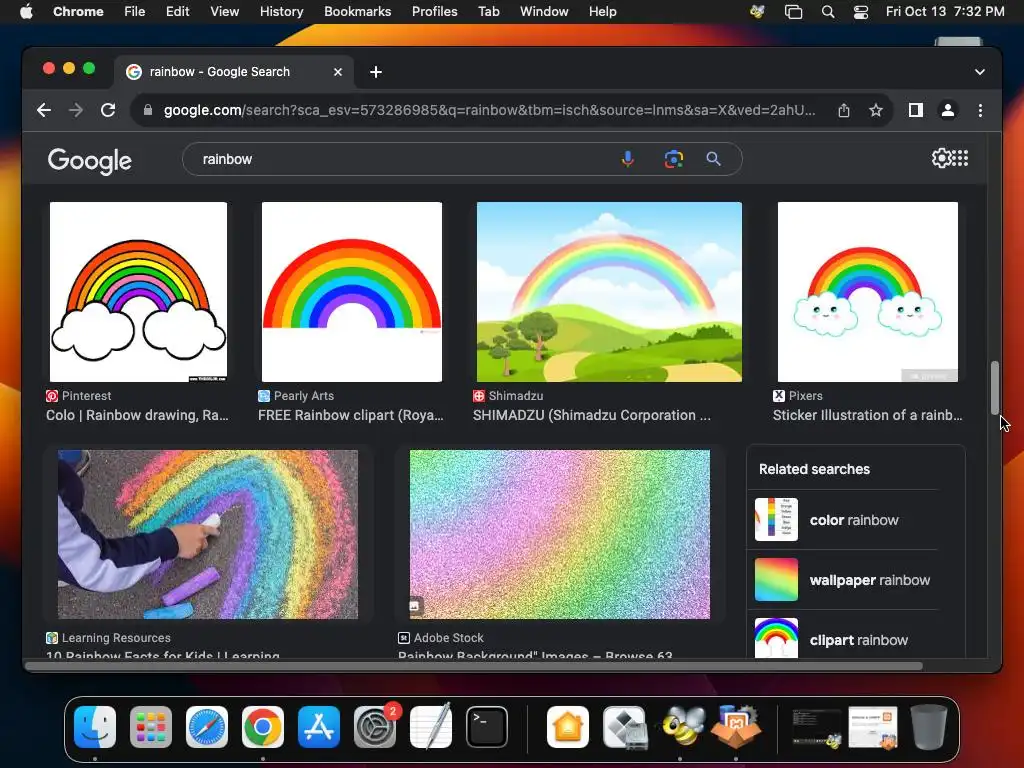1024x768 pixels.
Task: Open Safari from the Dock
Action: [x=207, y=727]
